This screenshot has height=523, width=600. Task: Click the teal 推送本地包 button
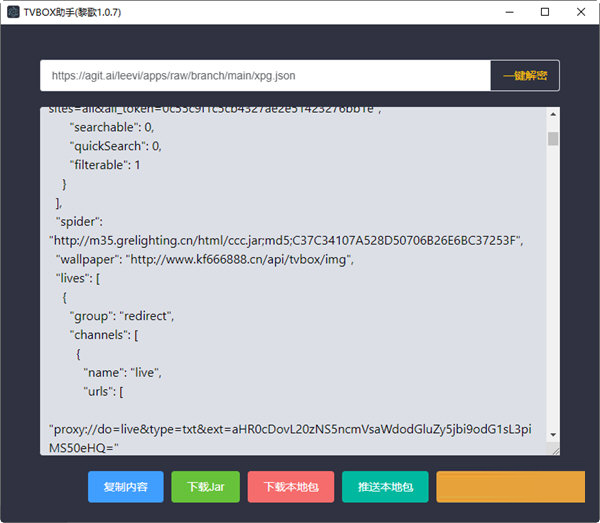pos(385,487)
